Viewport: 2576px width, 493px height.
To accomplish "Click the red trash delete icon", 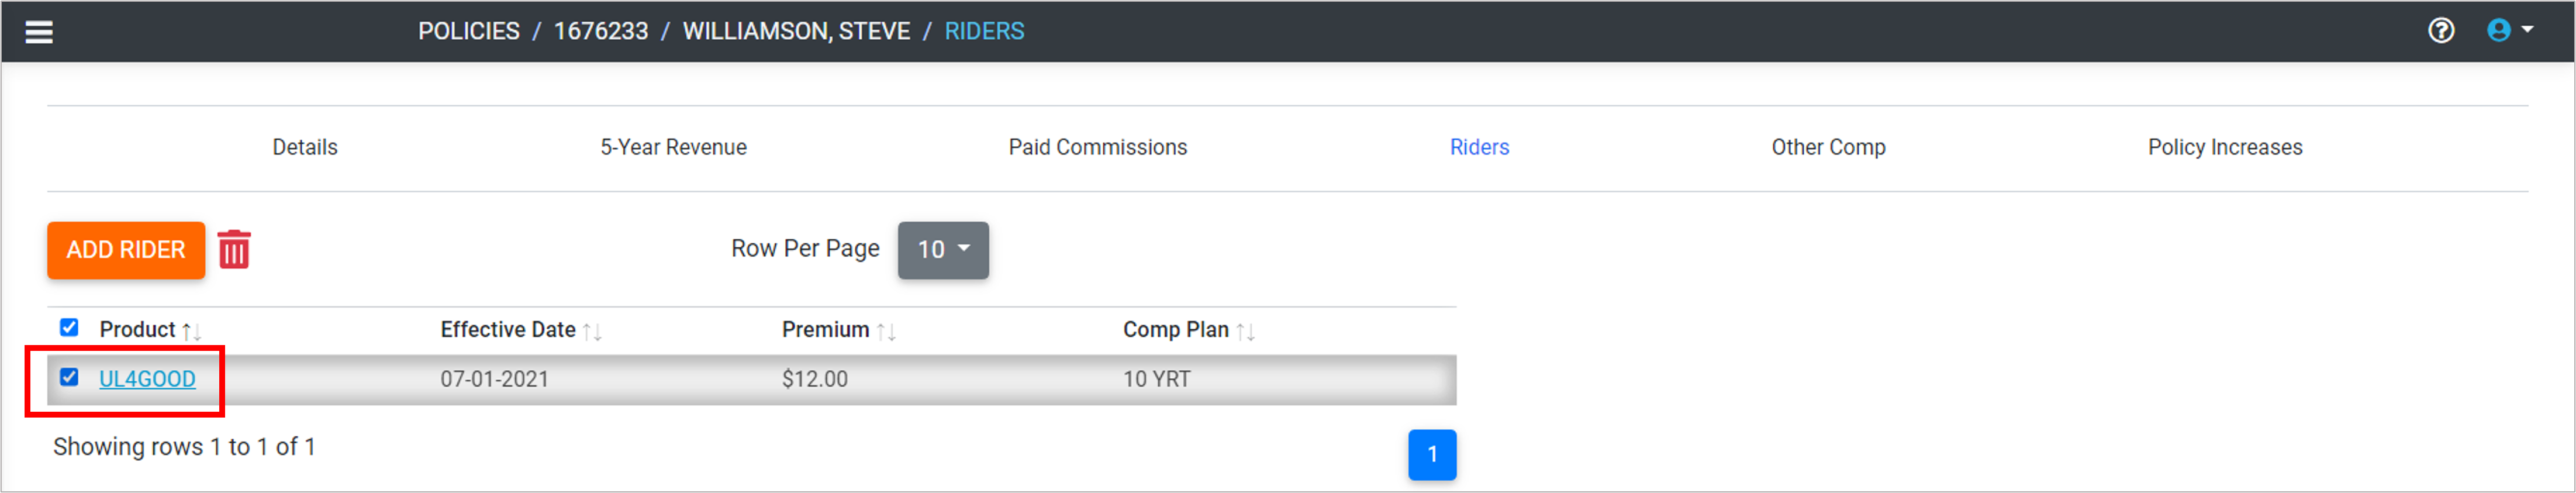I will click(x=234, y=250).
